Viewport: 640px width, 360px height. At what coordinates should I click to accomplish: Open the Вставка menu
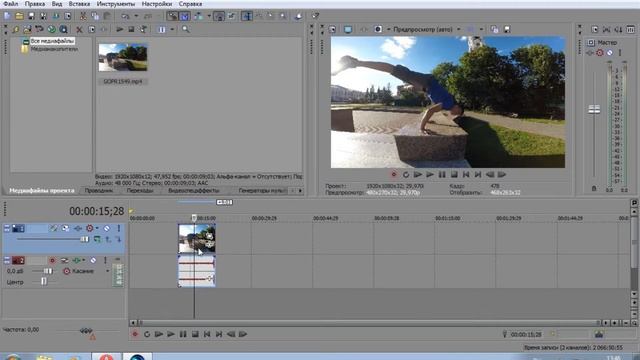(79, 4)
